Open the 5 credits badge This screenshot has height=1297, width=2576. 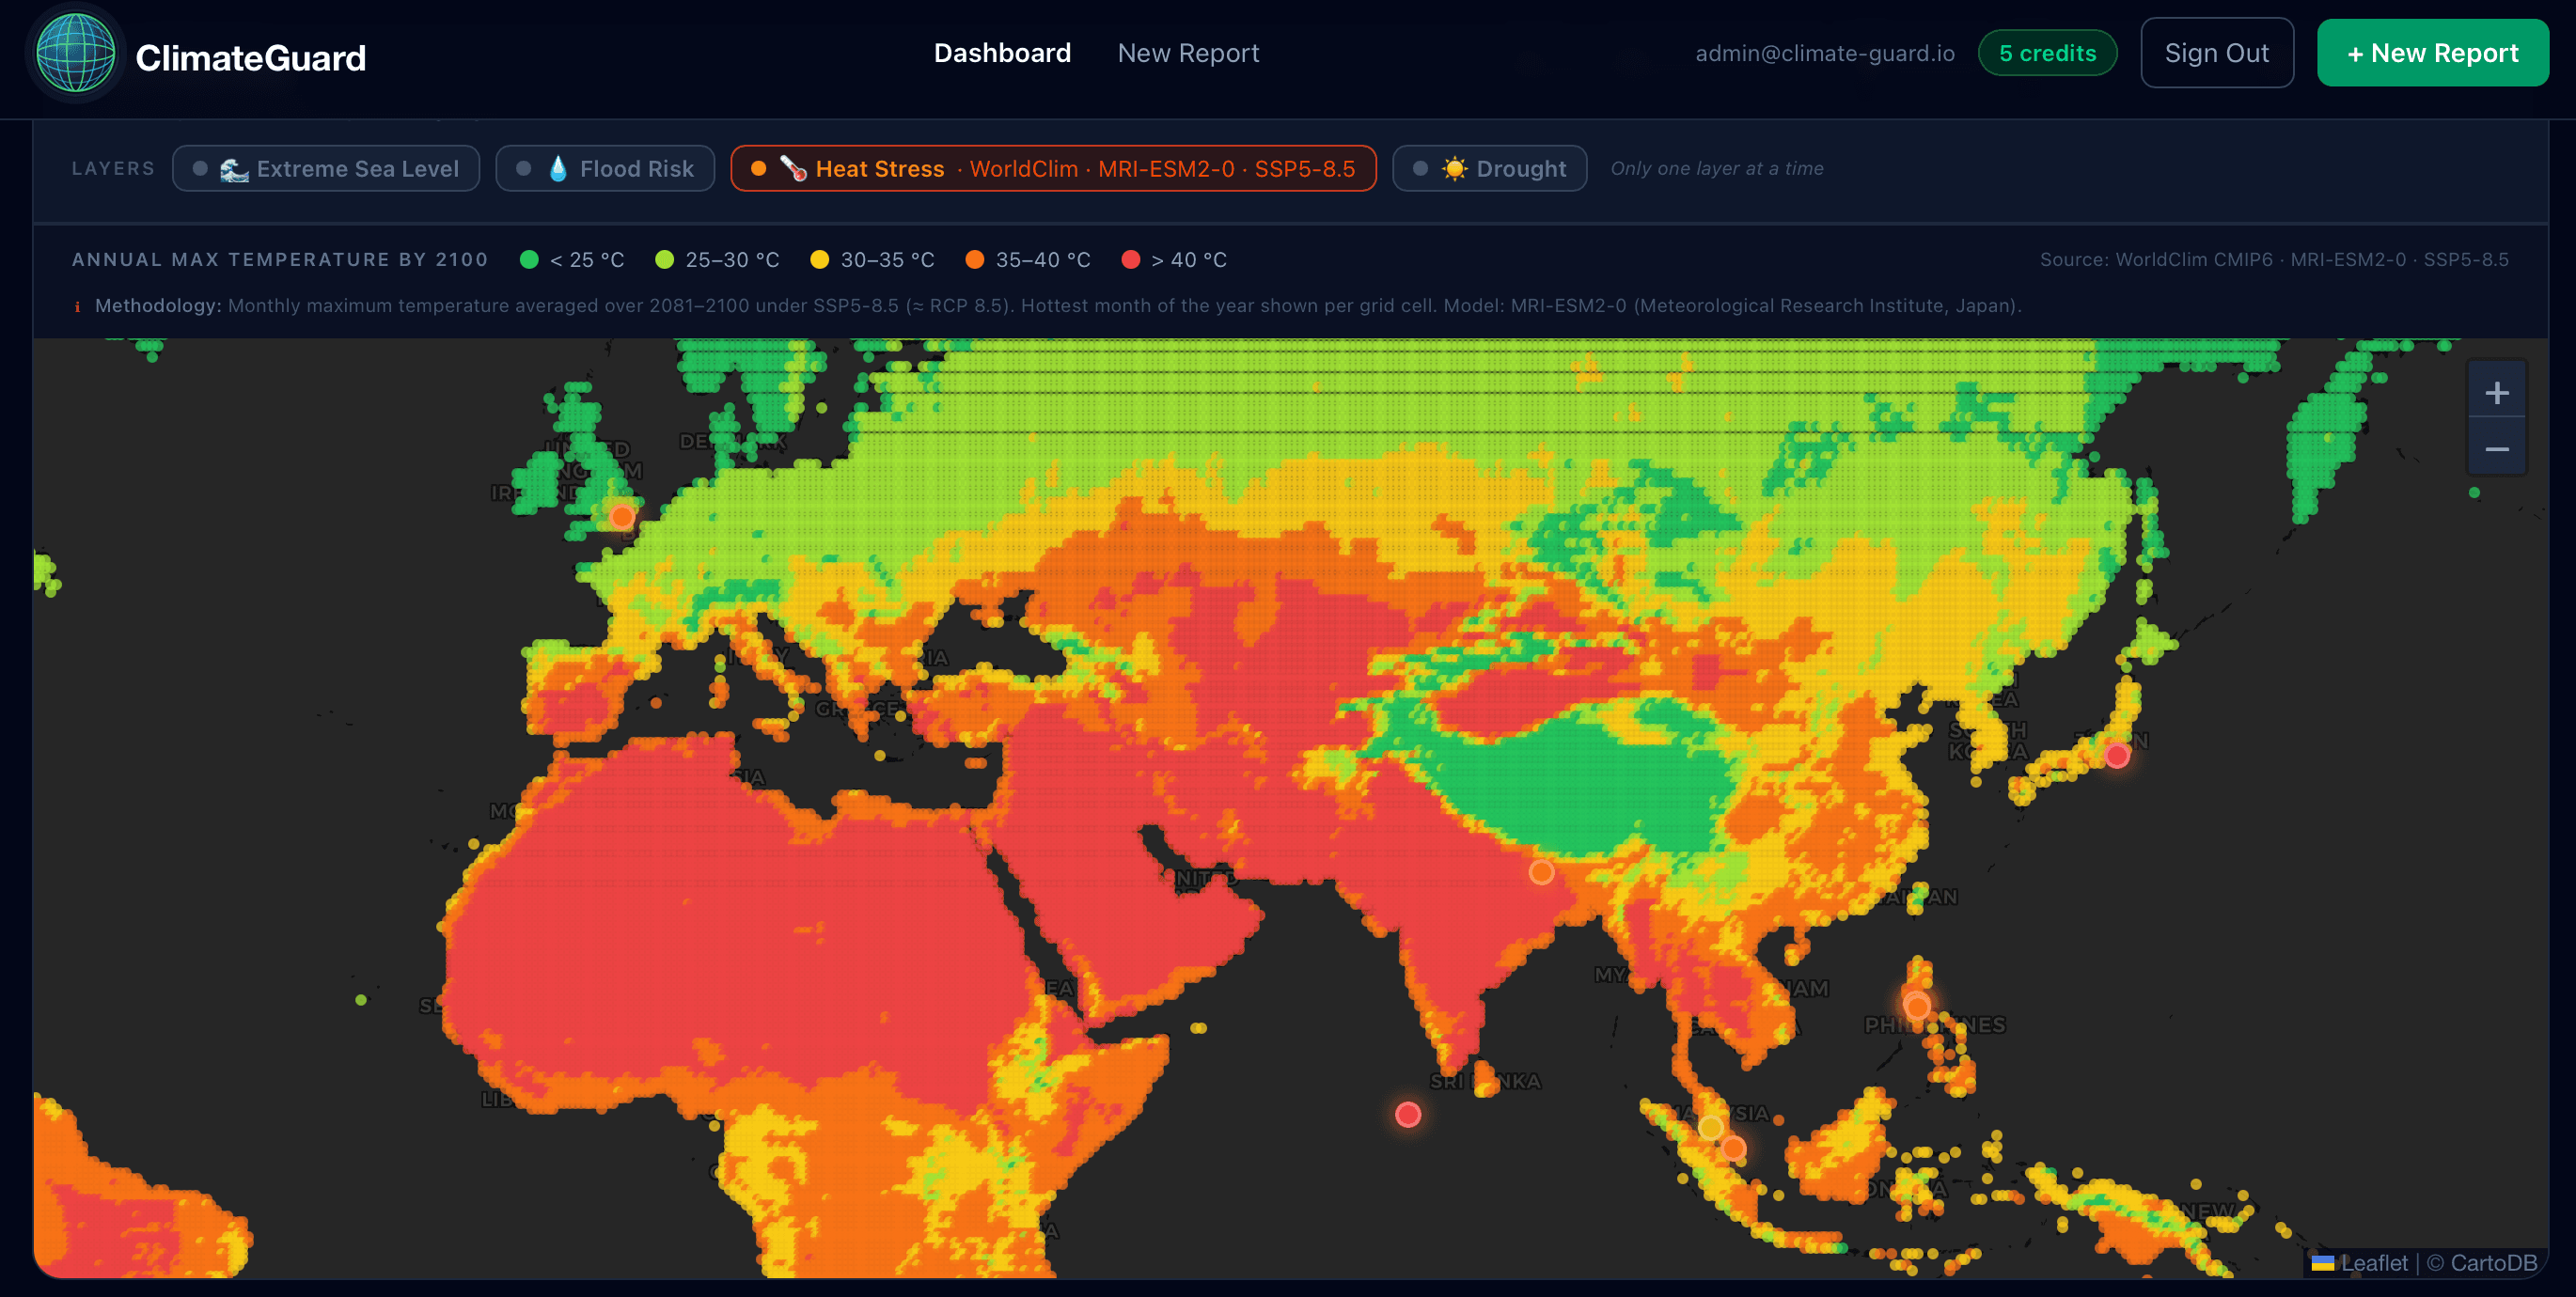point(2047,53)
